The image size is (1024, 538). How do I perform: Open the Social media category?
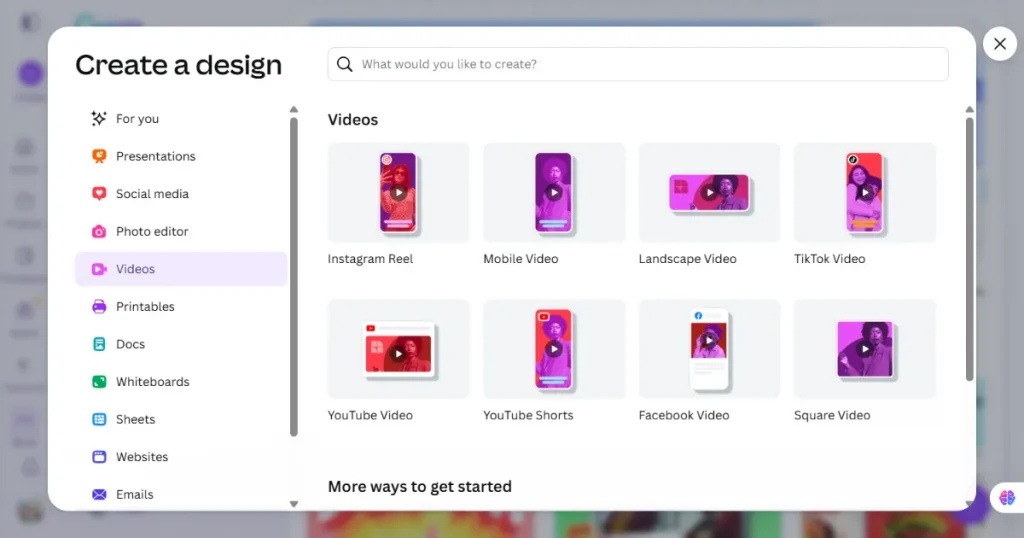click(x=181, y=193)
